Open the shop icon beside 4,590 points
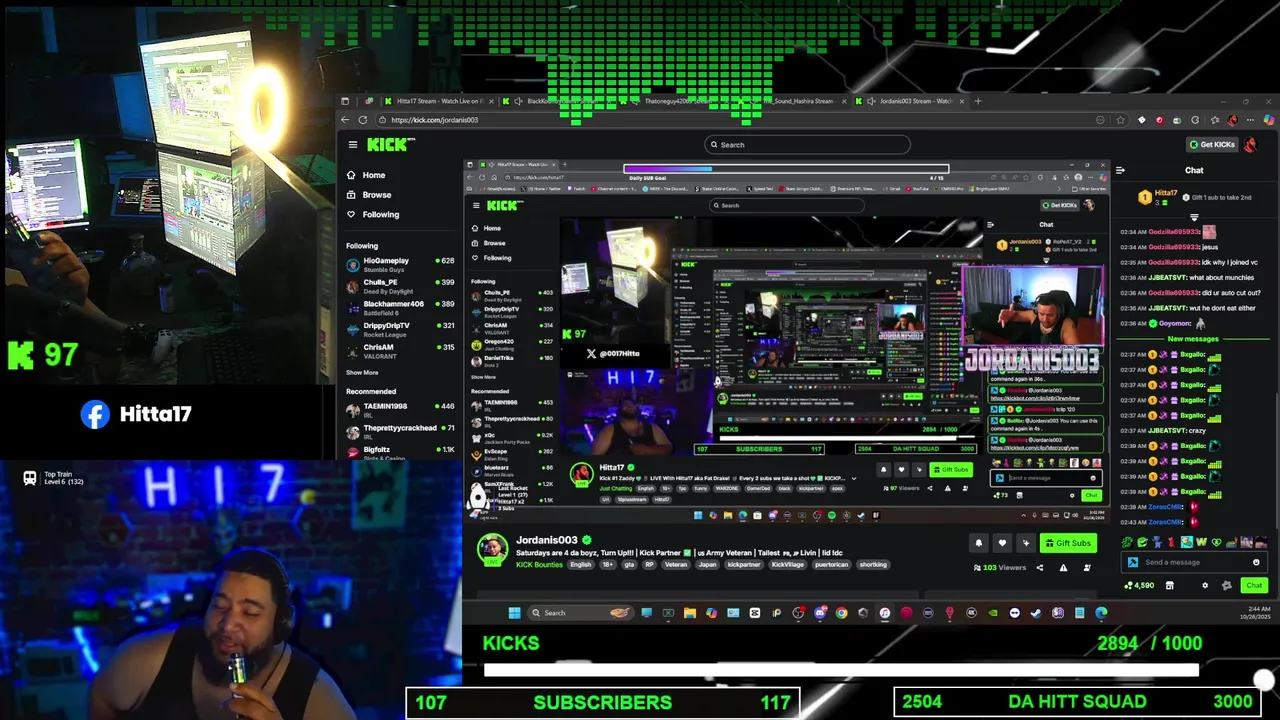 click(1169, 586)
